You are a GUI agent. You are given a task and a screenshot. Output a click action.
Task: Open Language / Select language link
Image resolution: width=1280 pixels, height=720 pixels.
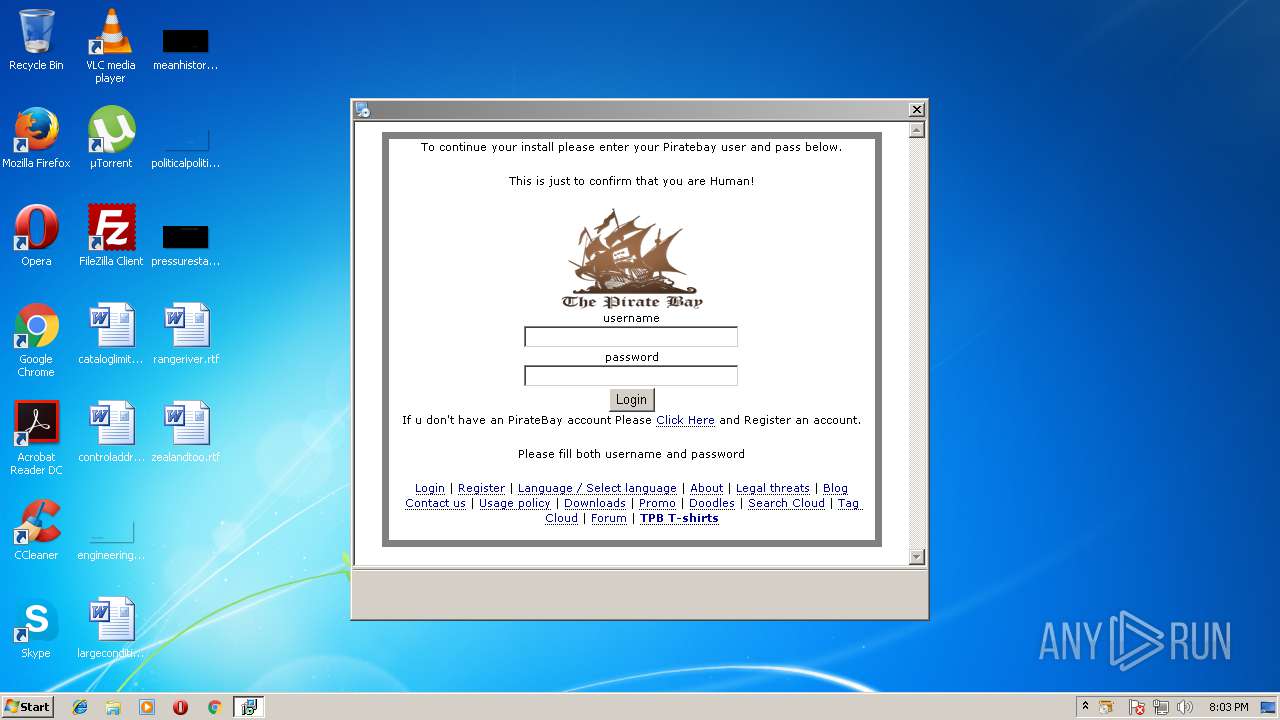click(x=597, y=488)
